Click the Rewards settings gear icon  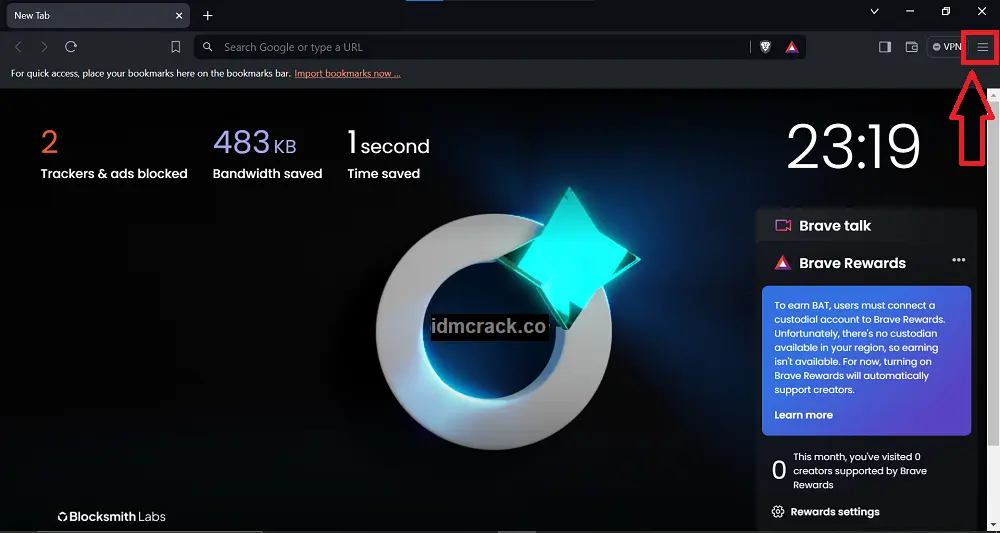click(x=777, y=512)
